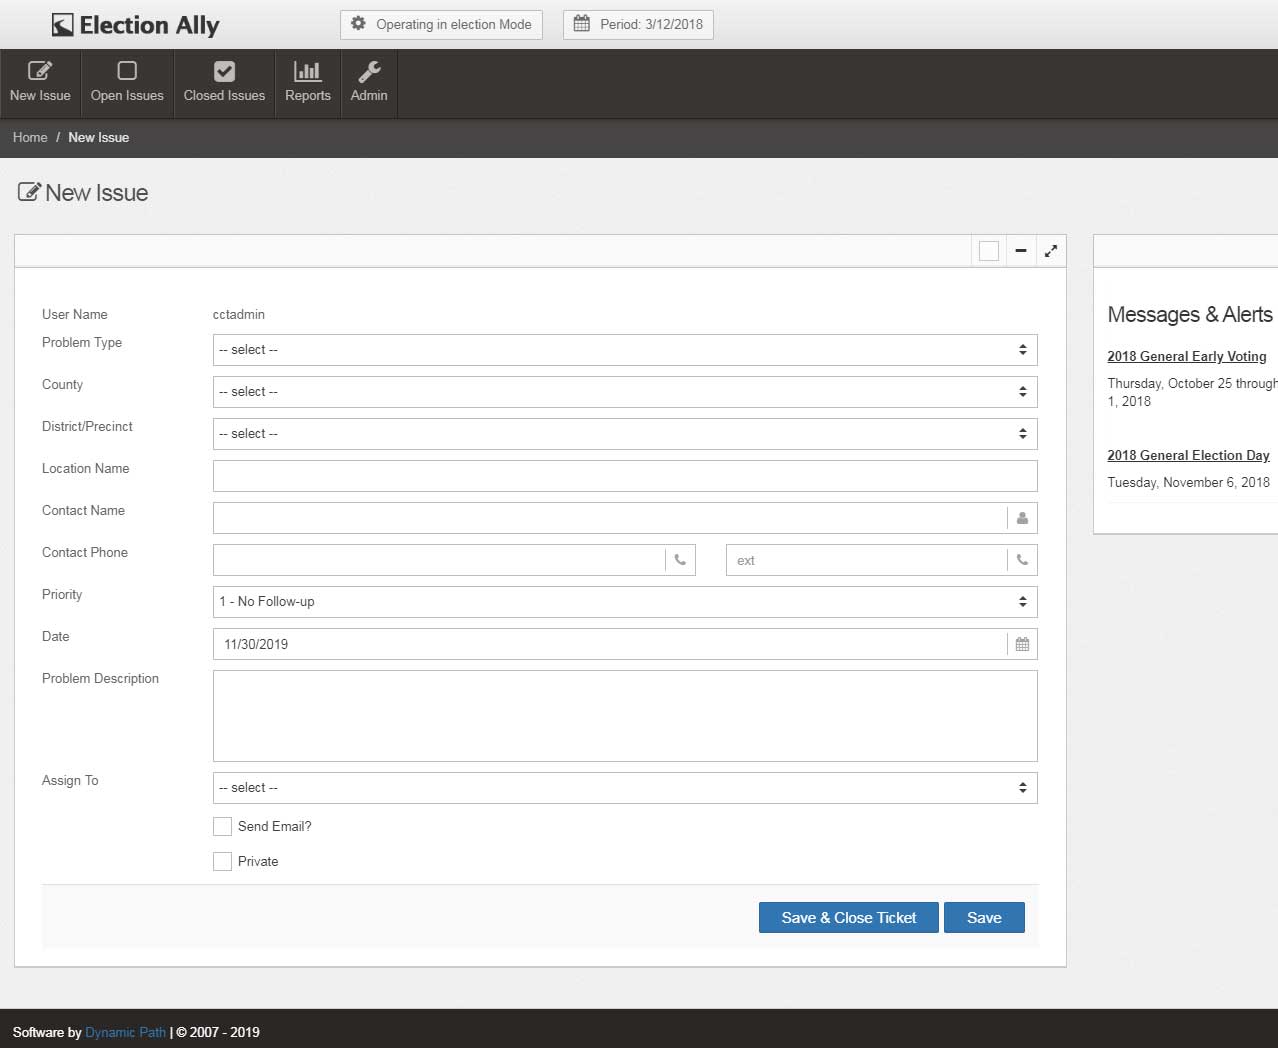The width and height of the screenshot is (1278, 1048).
Task: Click the New Issue breadcrumb item
Action: click(x=99, y=138)
